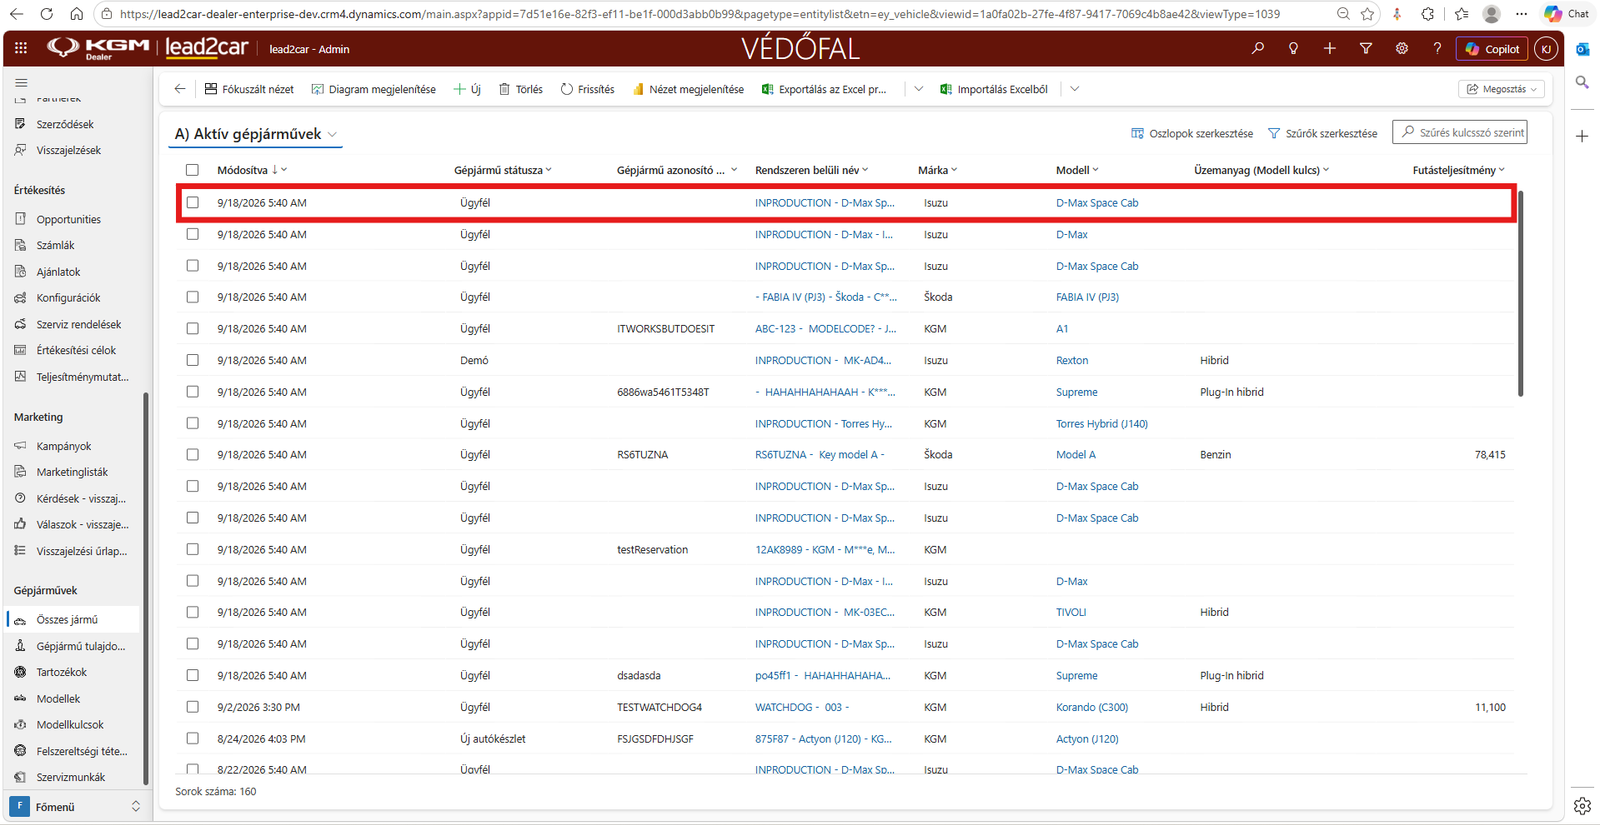Toggle the select-all checkbox in the header row

(192, 170)
